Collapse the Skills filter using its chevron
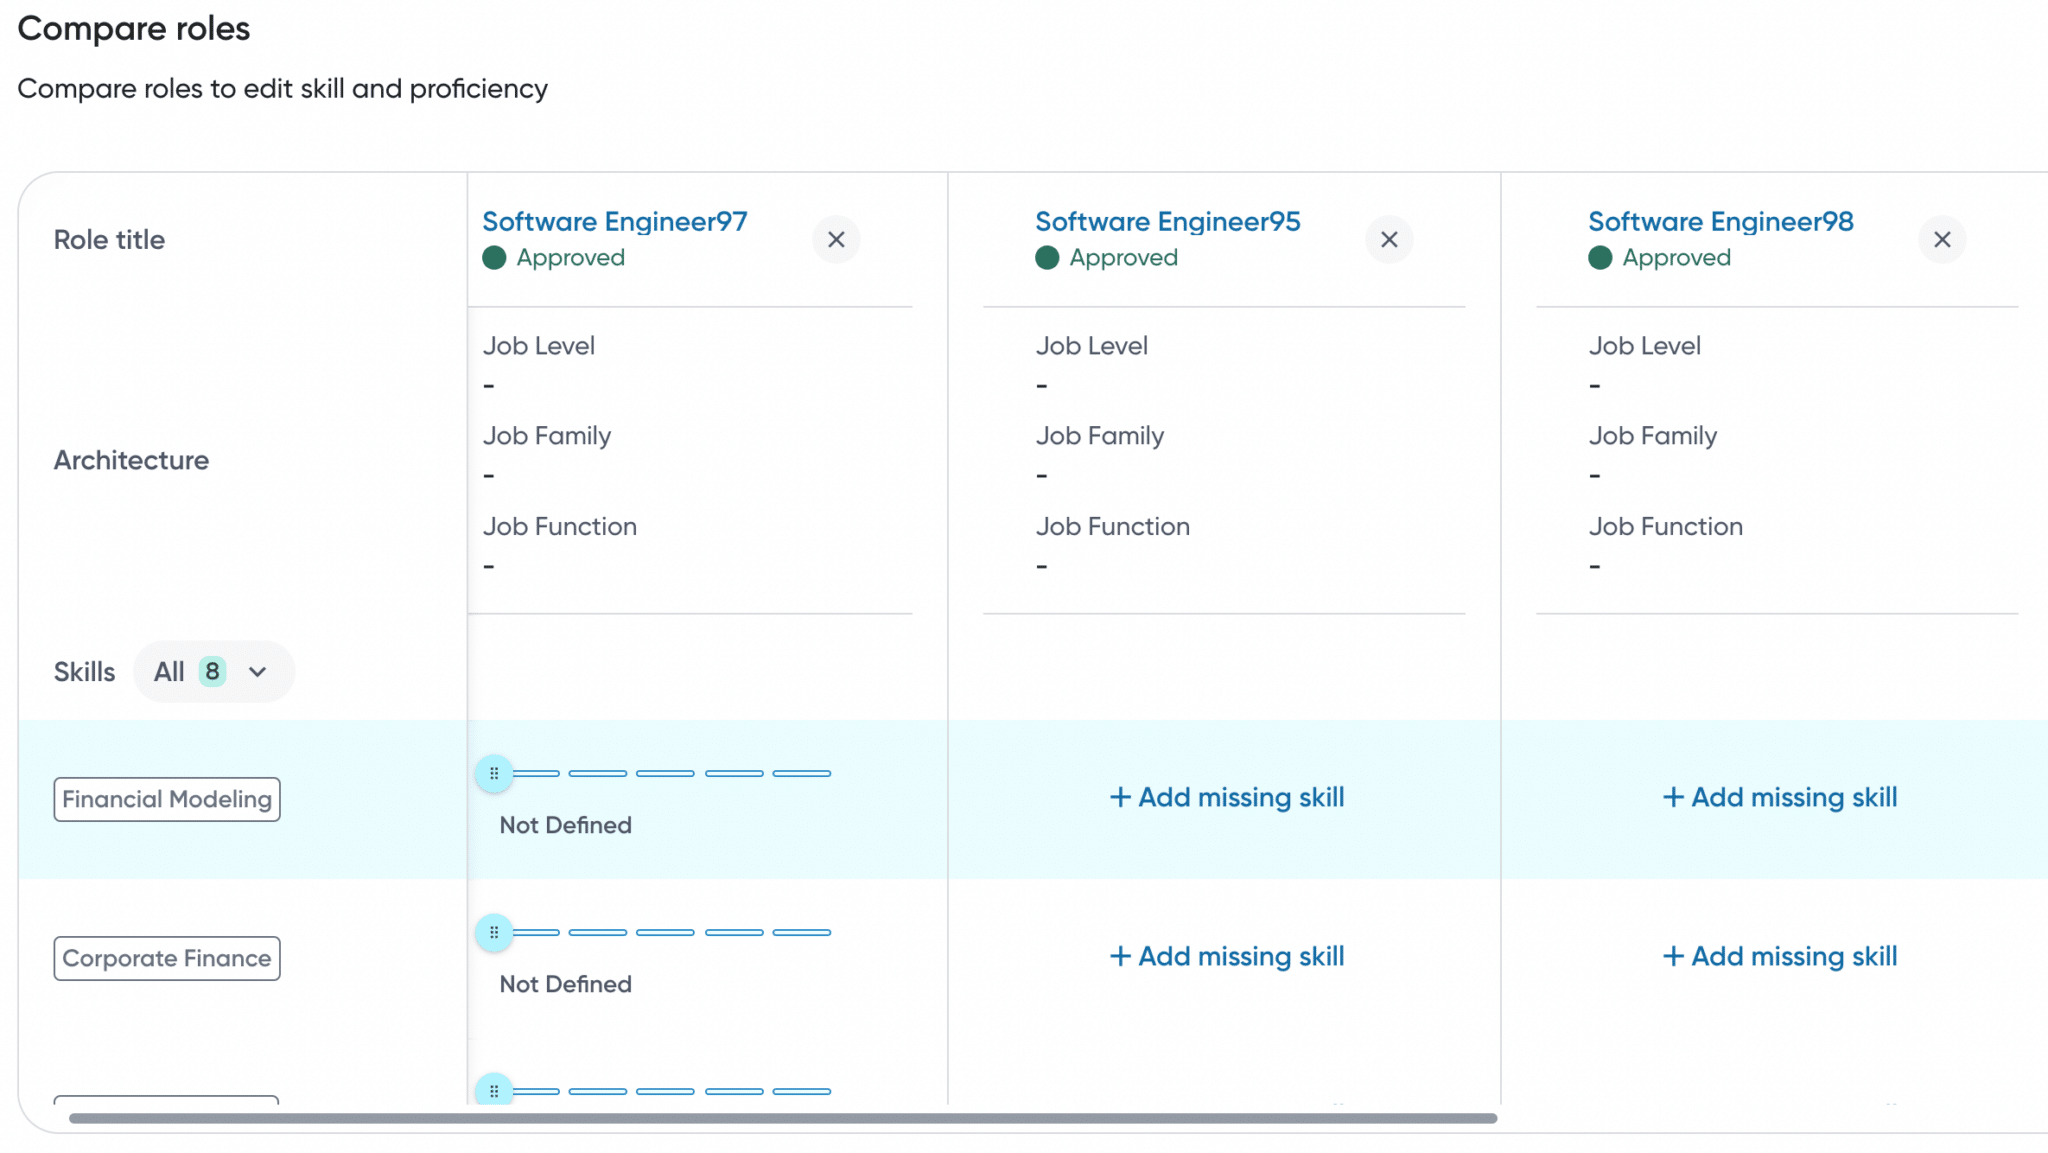Screen dimensions: 2048x1153 click(258, 671)
